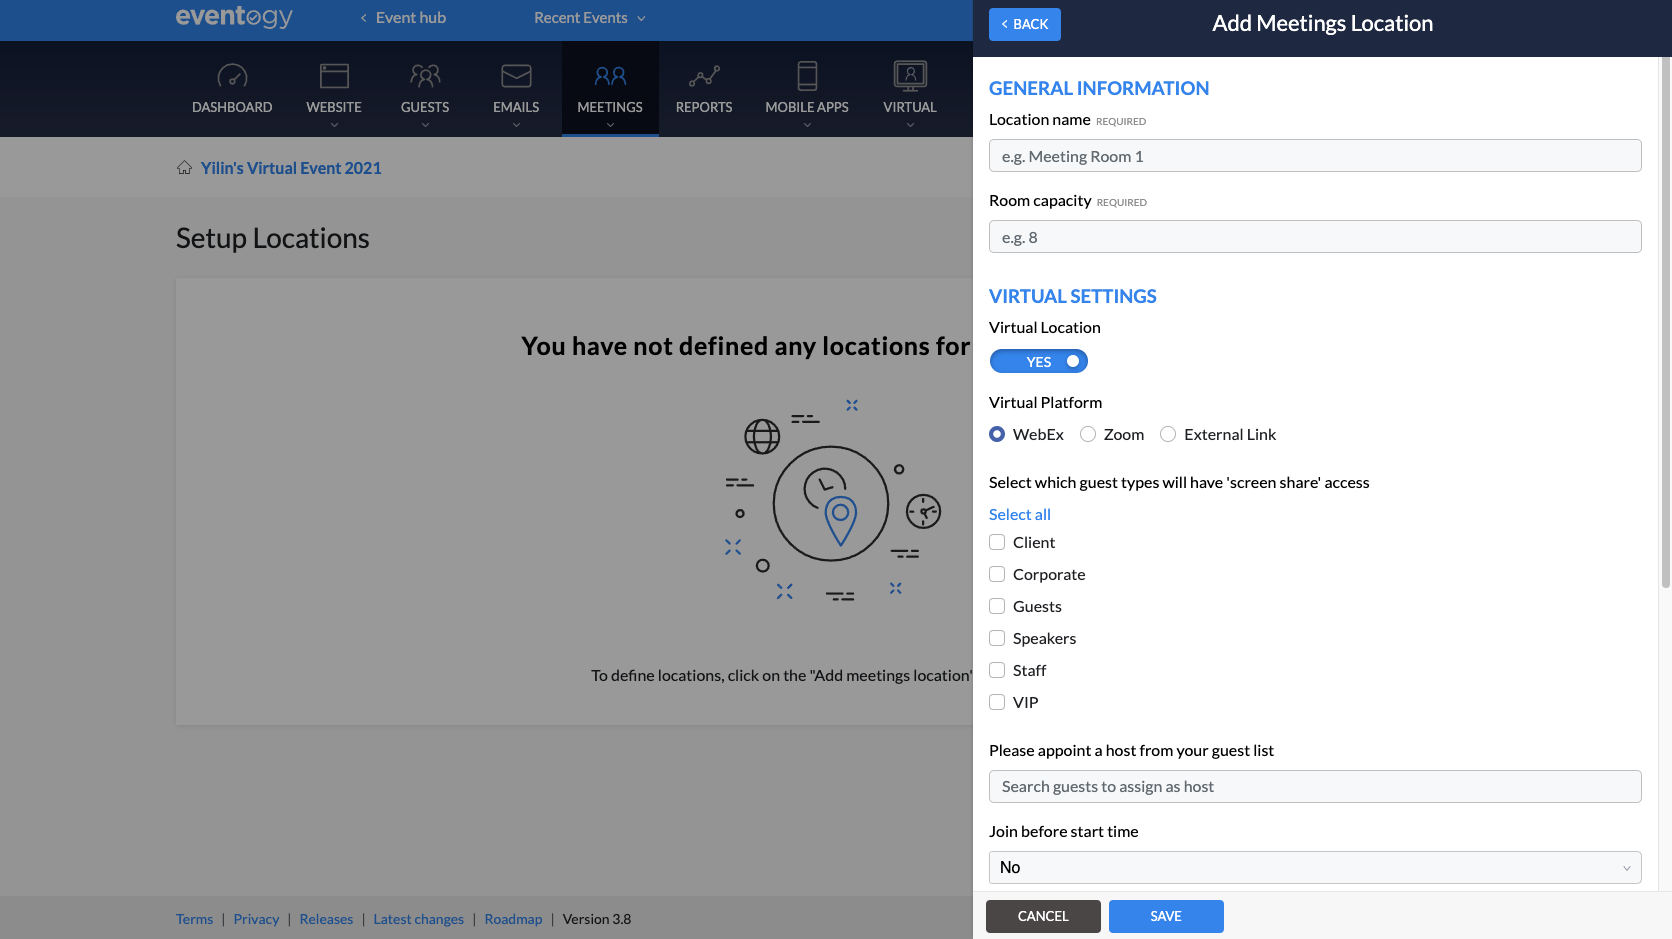The height and width of the screenshot is (939, 1672).
Task: Open the Join before start time dropdown
Action: tap(1313, 867)
